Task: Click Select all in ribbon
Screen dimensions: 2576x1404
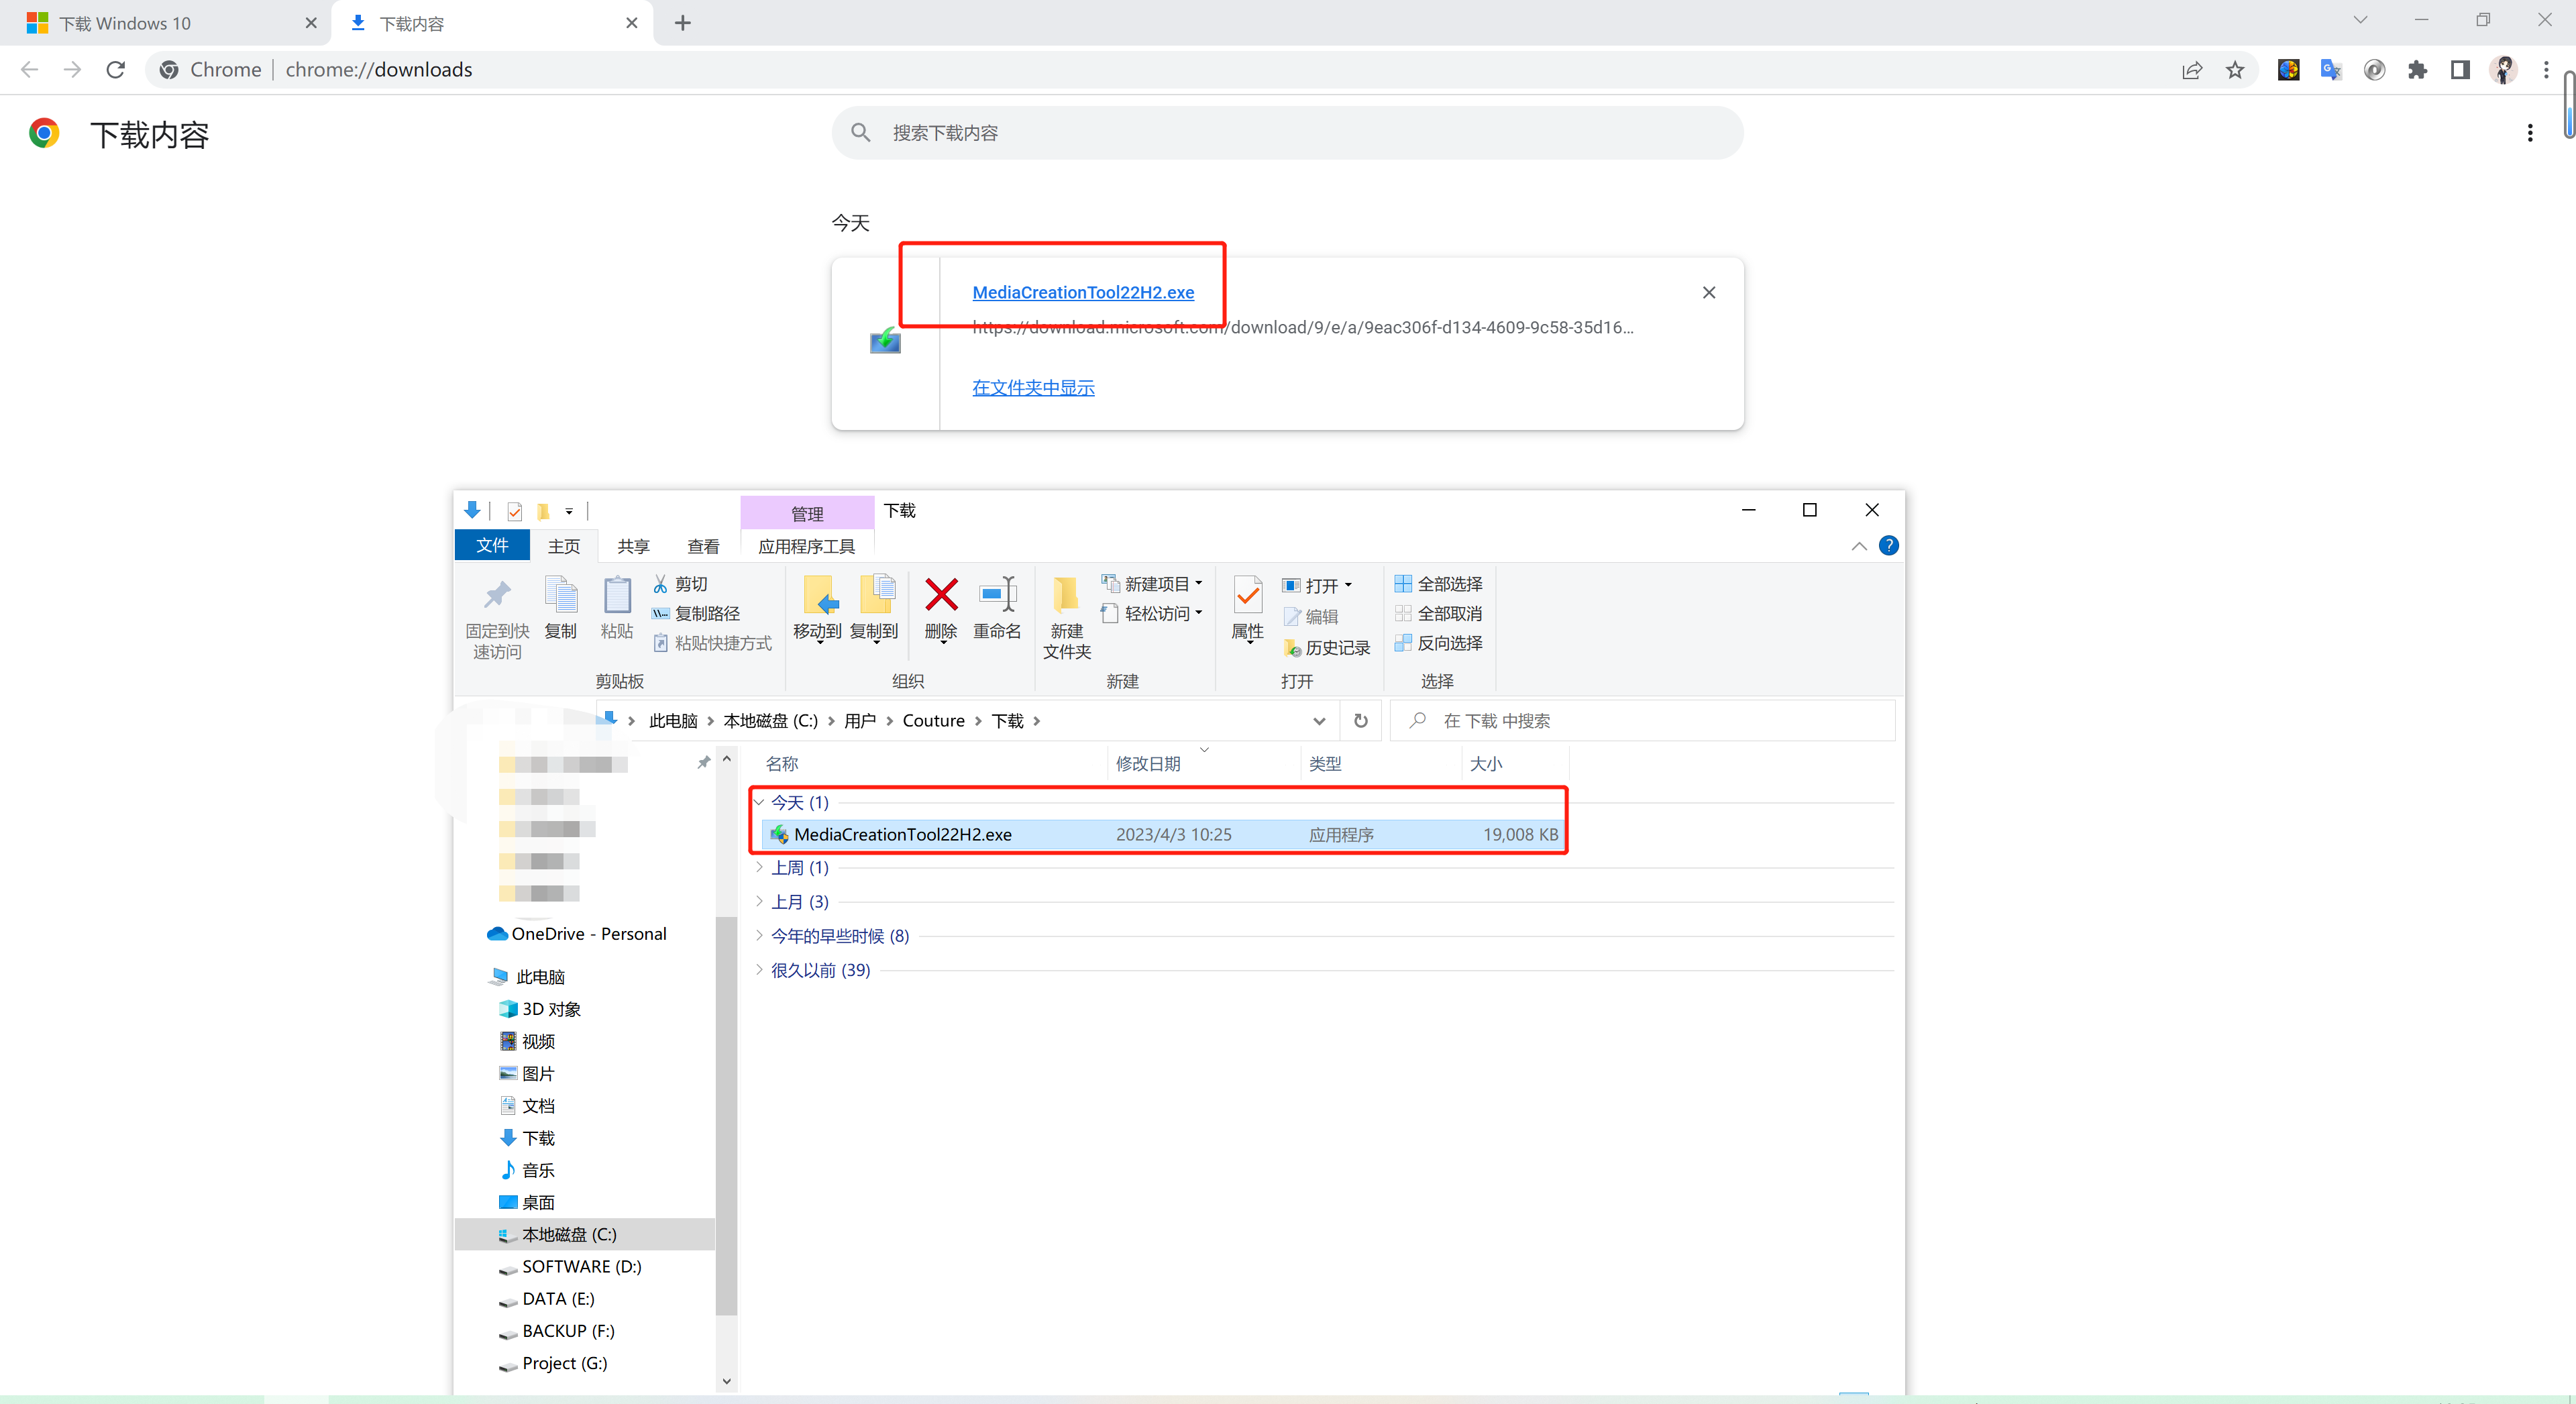Action: point(1439,584)
